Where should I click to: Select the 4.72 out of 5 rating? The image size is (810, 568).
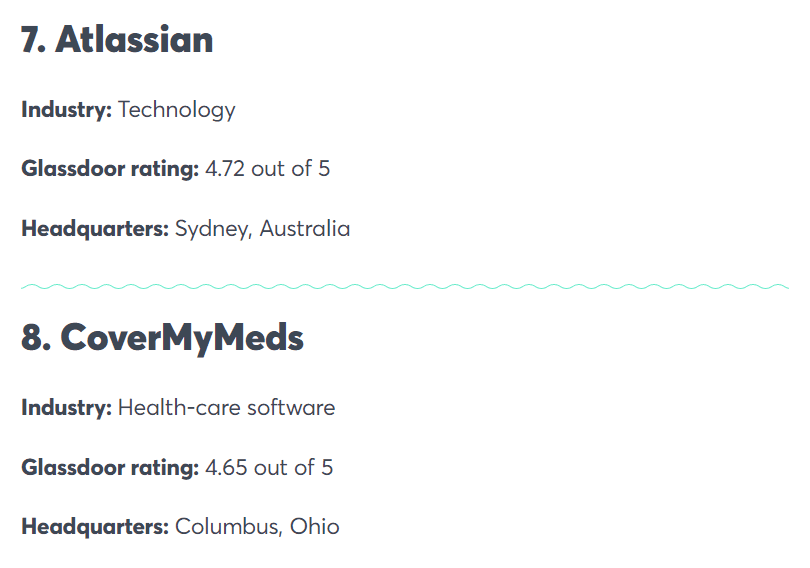[x=268, y=169]
